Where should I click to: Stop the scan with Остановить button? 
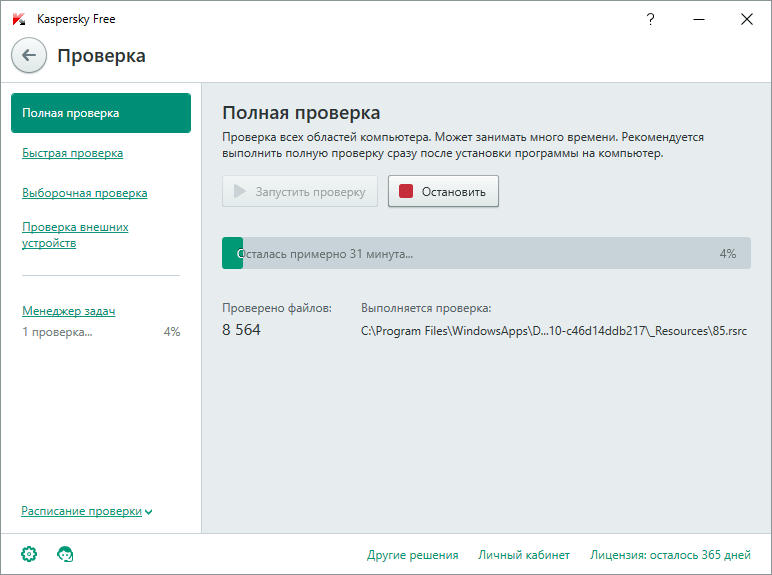tap(443, 191)
